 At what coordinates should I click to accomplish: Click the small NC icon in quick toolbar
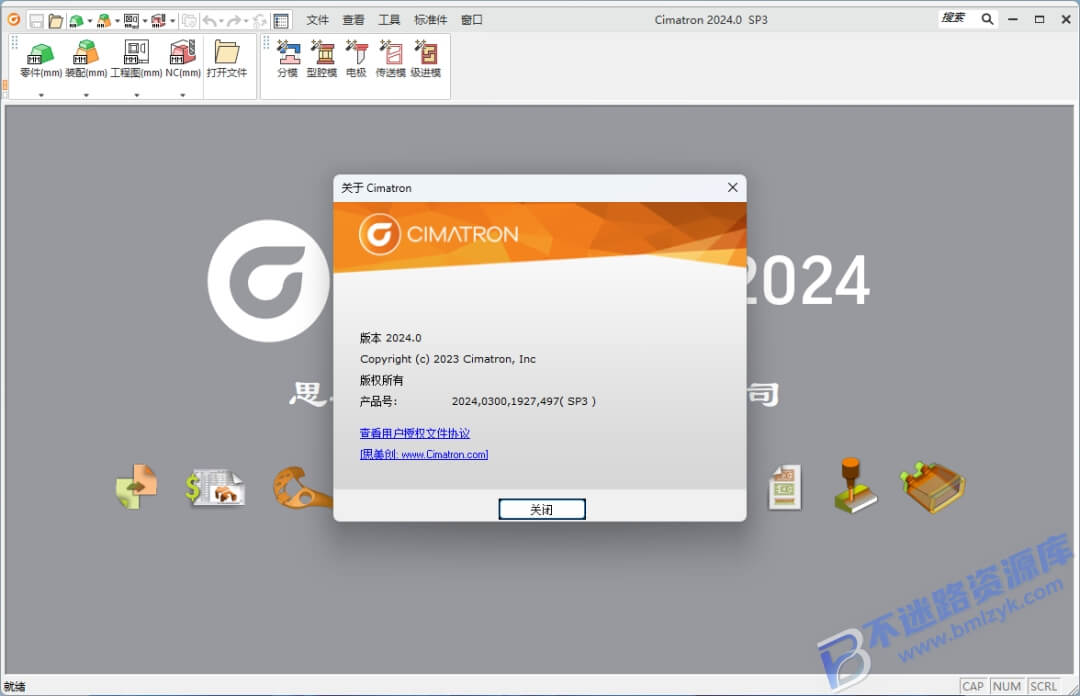coord(159,21)
